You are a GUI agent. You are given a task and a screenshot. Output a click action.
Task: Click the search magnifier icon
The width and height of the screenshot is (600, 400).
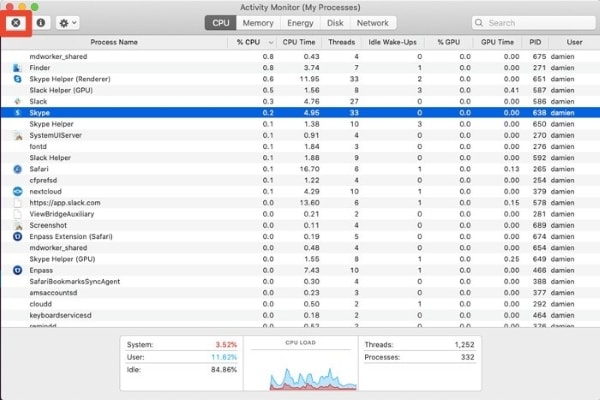pos(479,23)
